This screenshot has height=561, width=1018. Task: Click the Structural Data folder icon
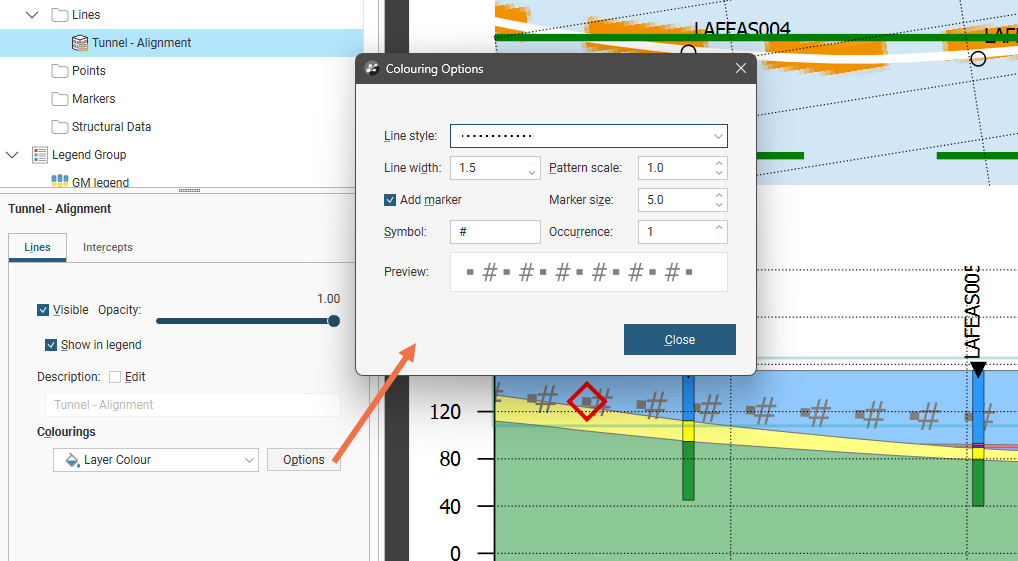[60, 127]
